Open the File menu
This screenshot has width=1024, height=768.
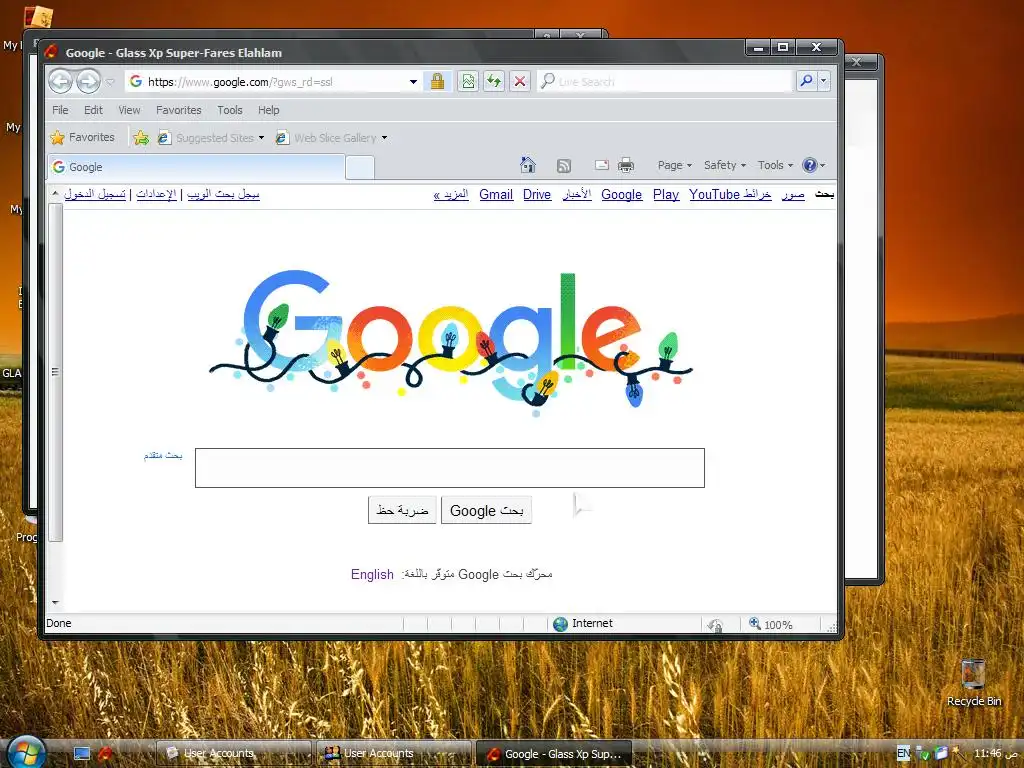[60, 110]
